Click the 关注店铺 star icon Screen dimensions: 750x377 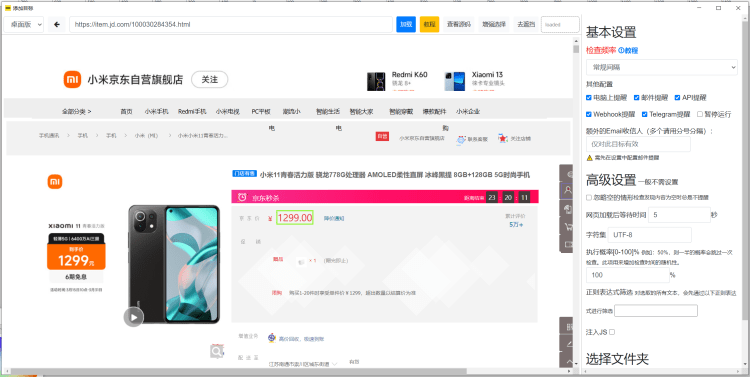tap(502, 138)
